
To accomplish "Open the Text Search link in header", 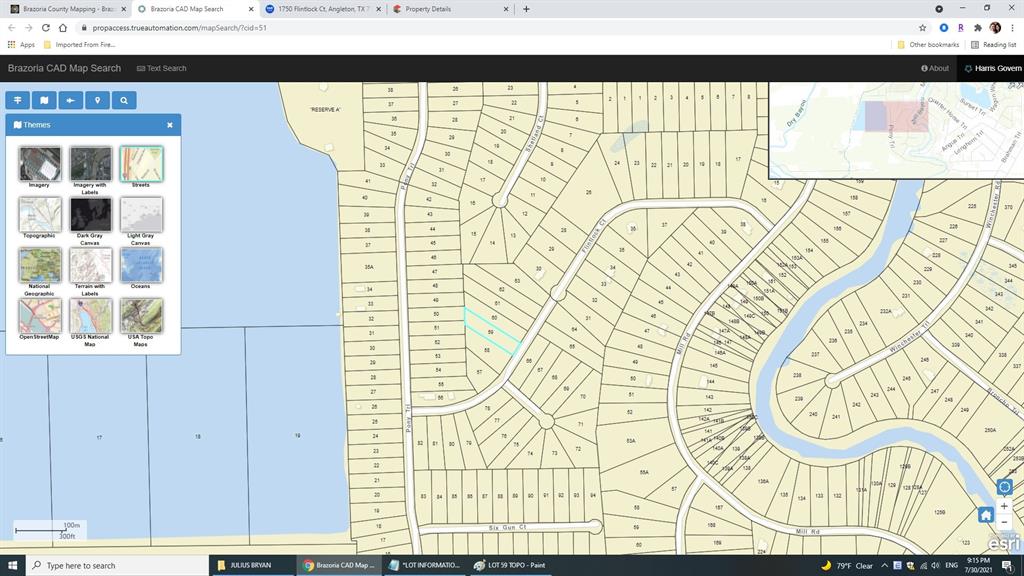I will [162, 68].
